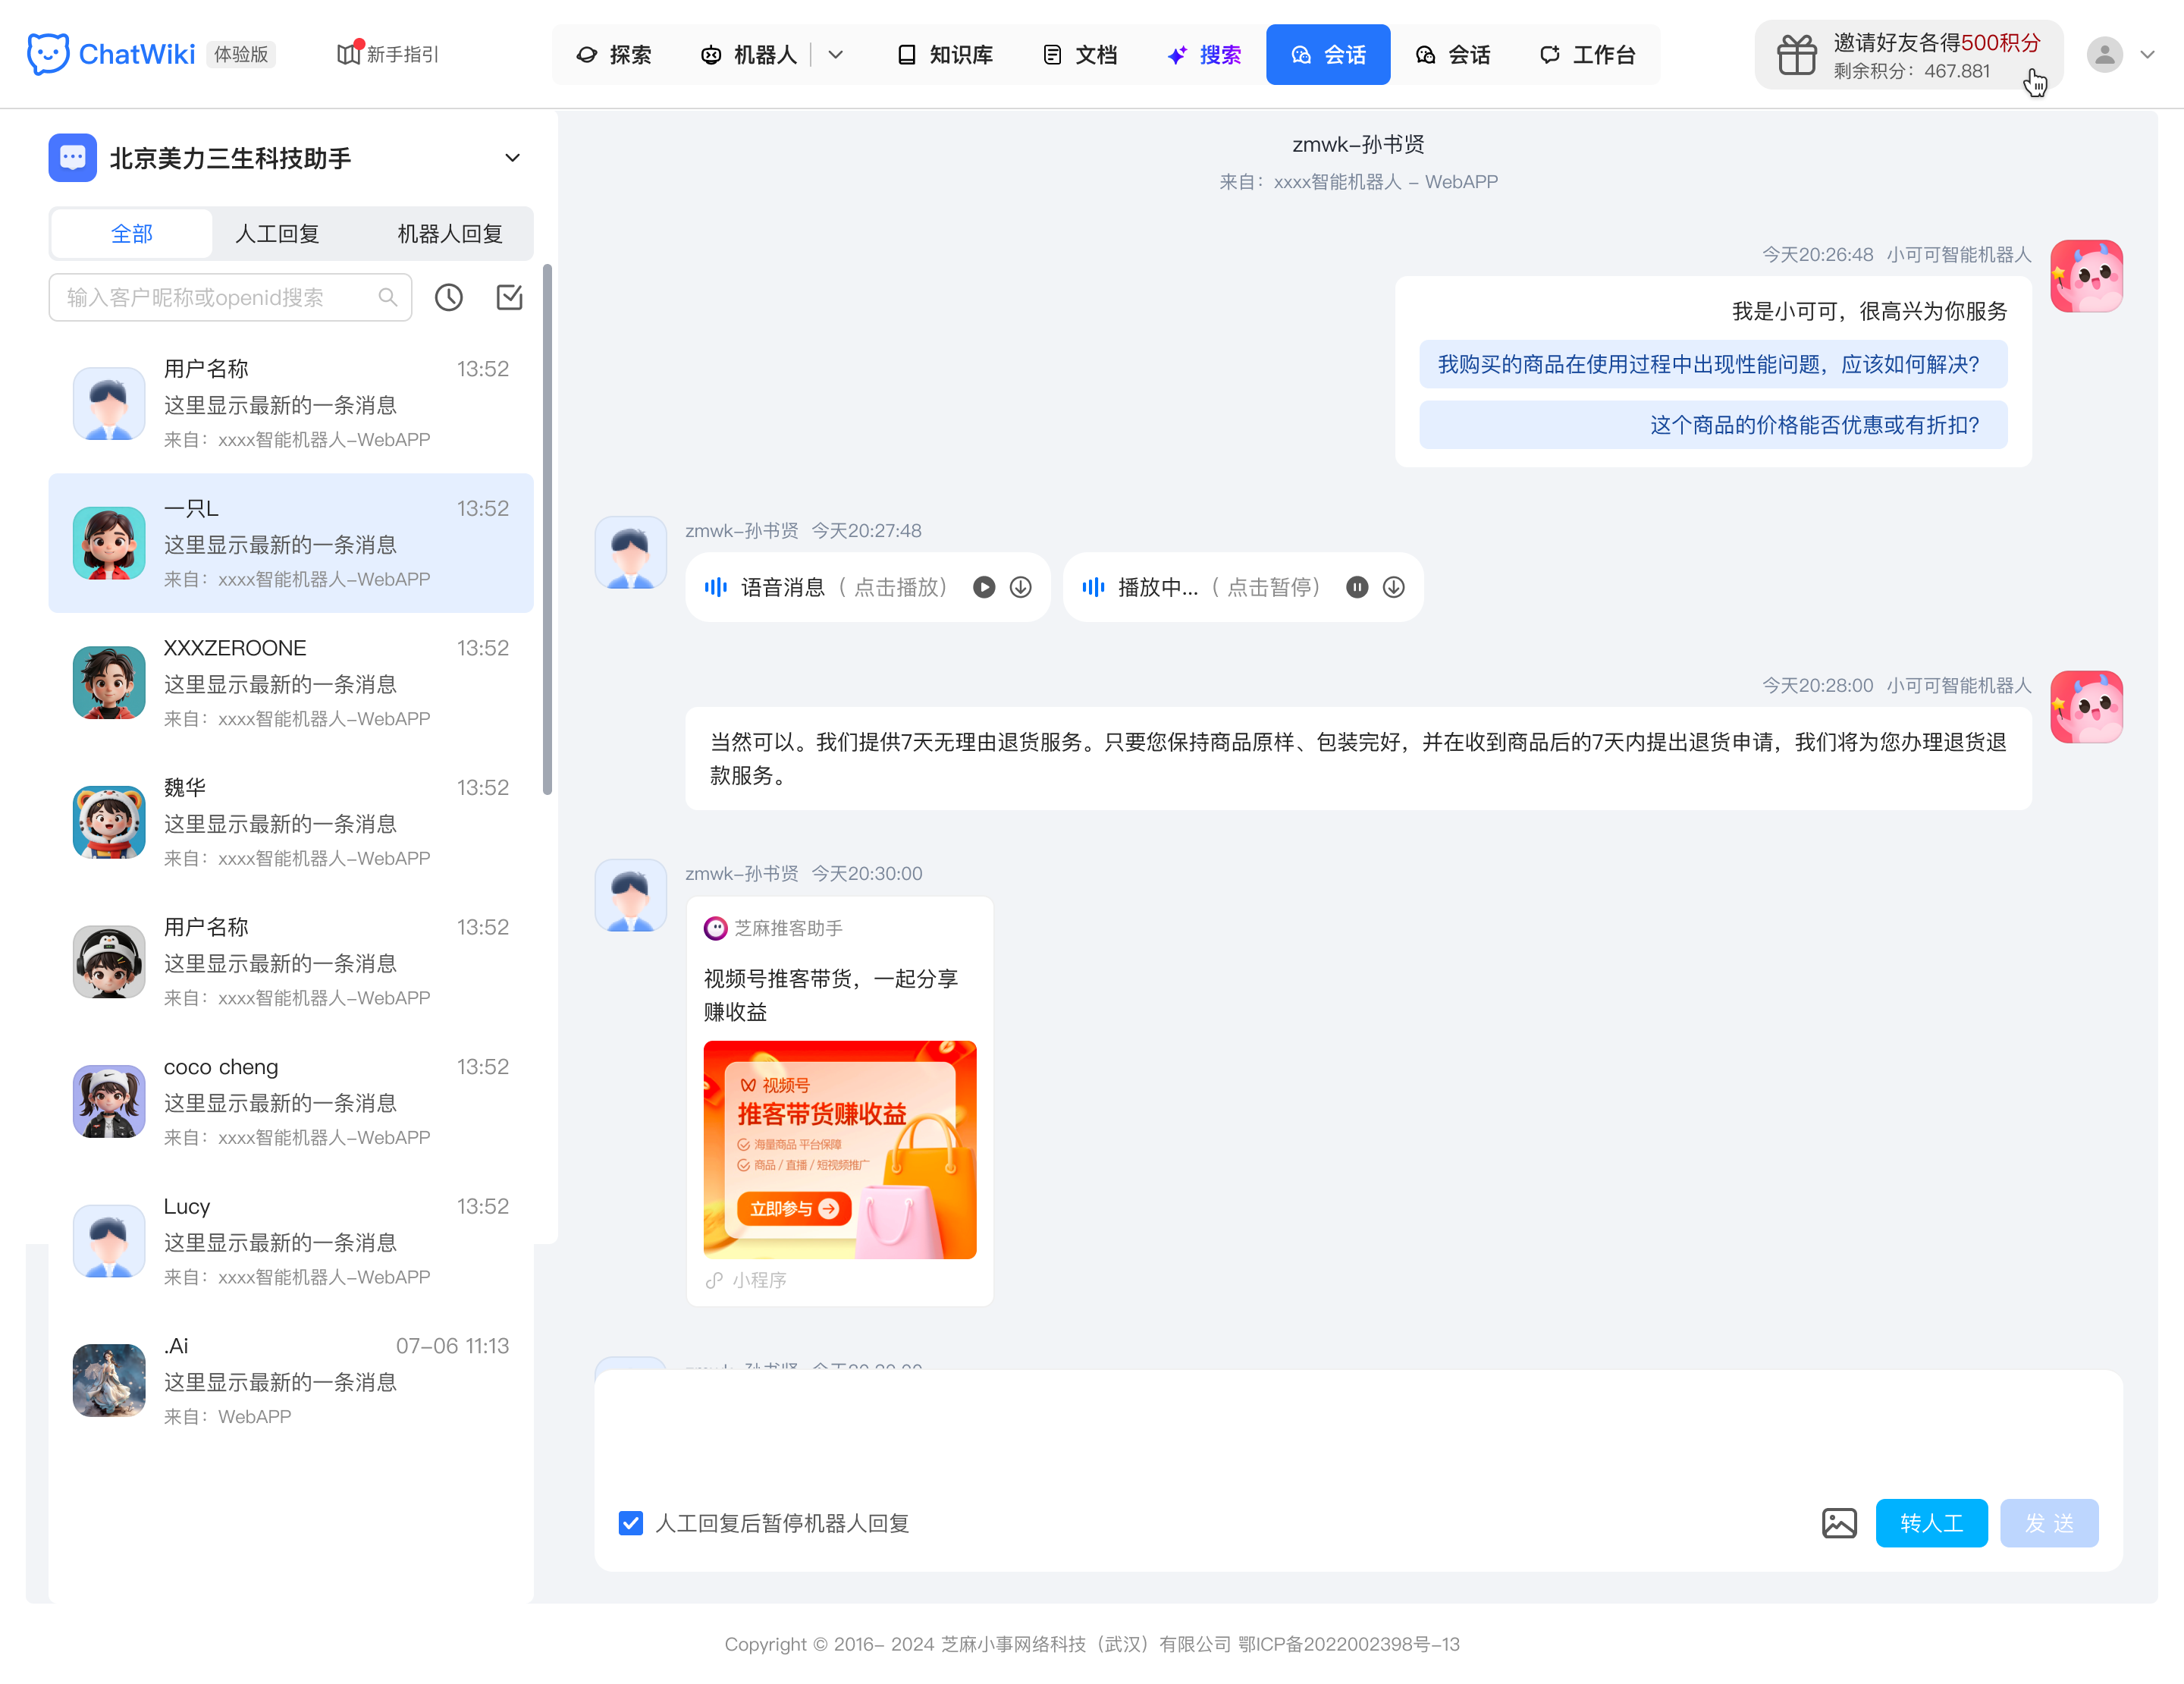
Task: Download the 播放中 voice message
Action: pyautogui.click(x=1393, y=587)
